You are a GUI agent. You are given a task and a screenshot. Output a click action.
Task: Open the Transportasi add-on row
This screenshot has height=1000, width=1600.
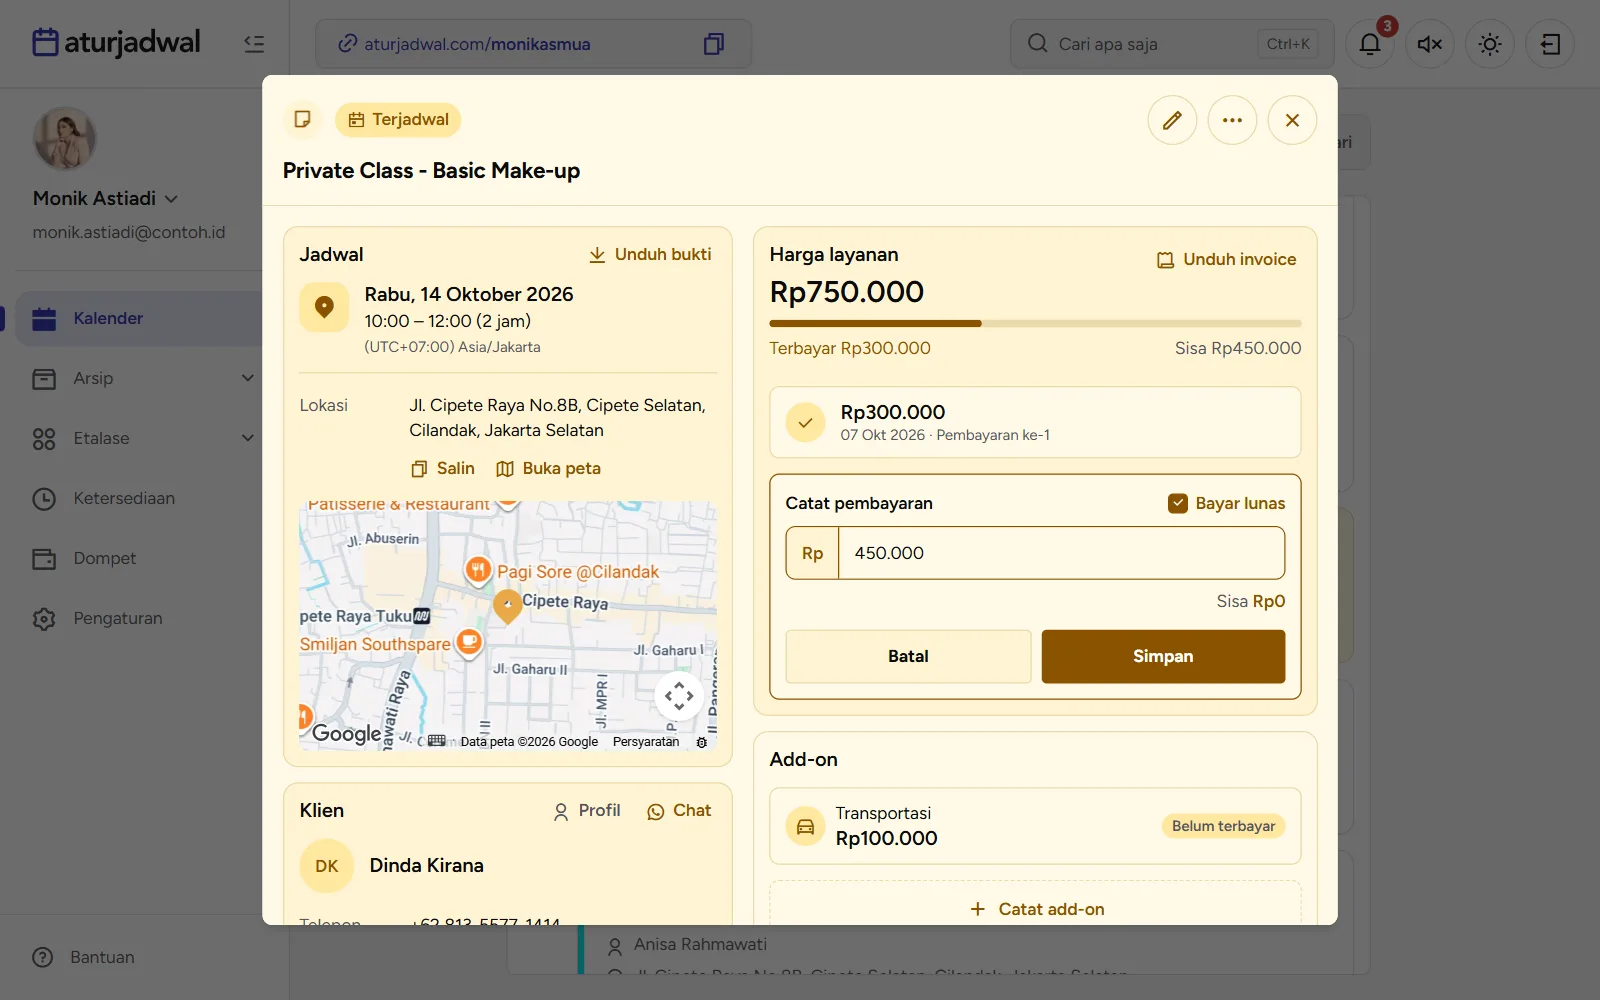coord(1035,826)
